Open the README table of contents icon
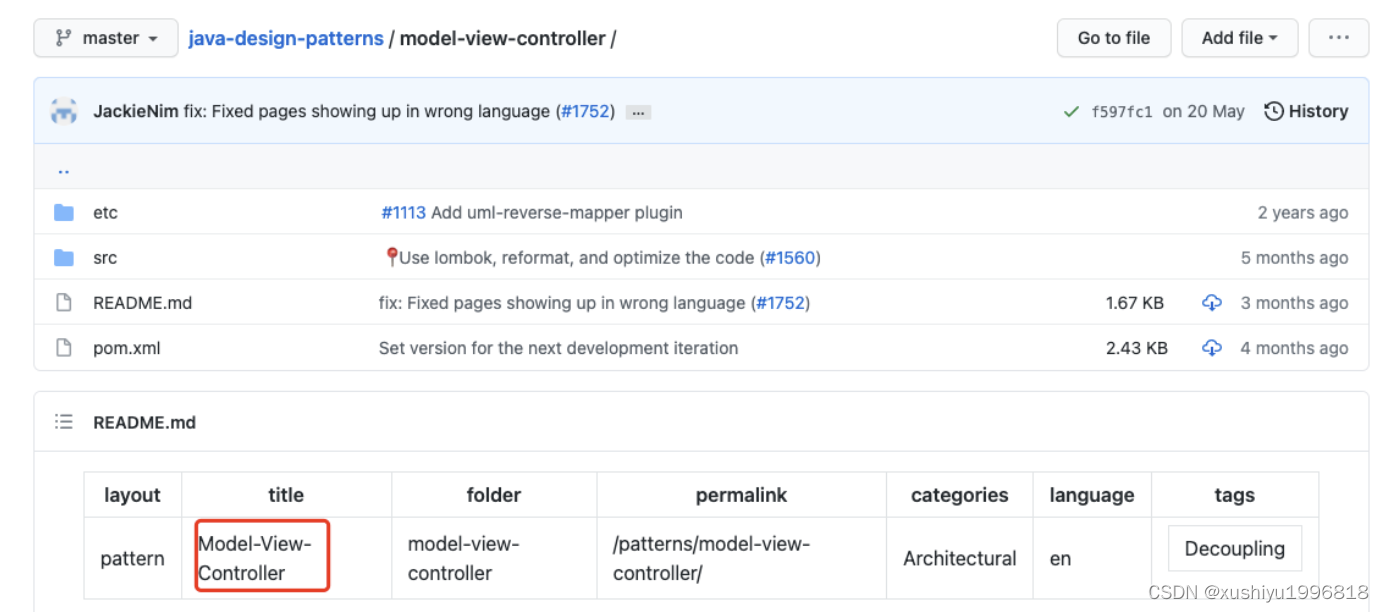 click(x=64, y=422)
